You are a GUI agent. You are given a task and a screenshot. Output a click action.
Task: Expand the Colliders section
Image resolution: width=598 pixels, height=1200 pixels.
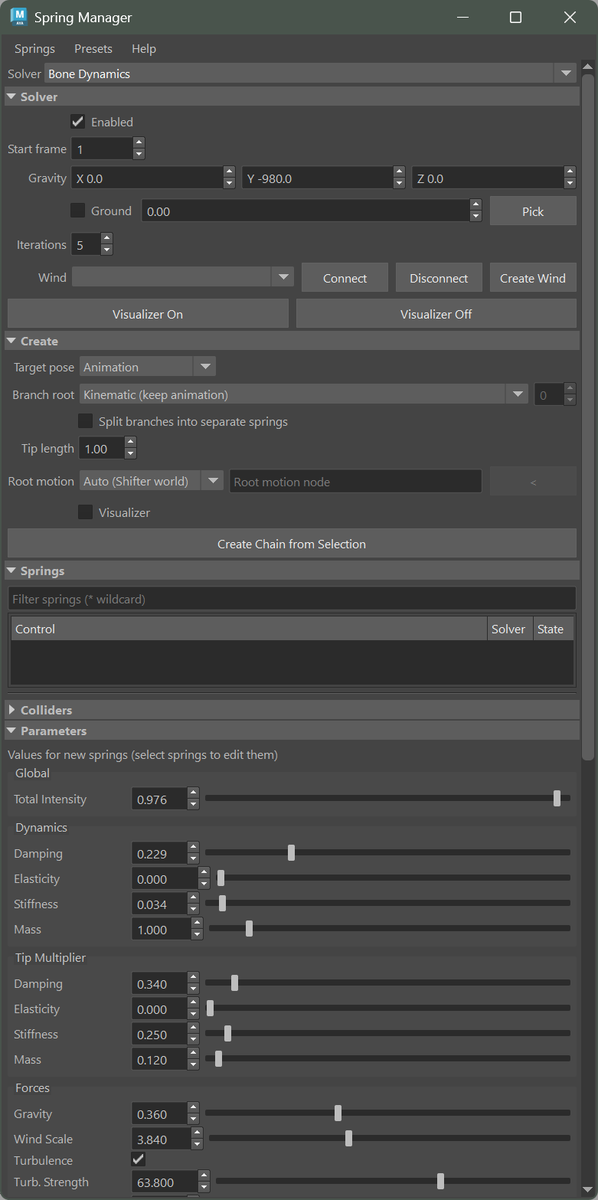point(292,710)
